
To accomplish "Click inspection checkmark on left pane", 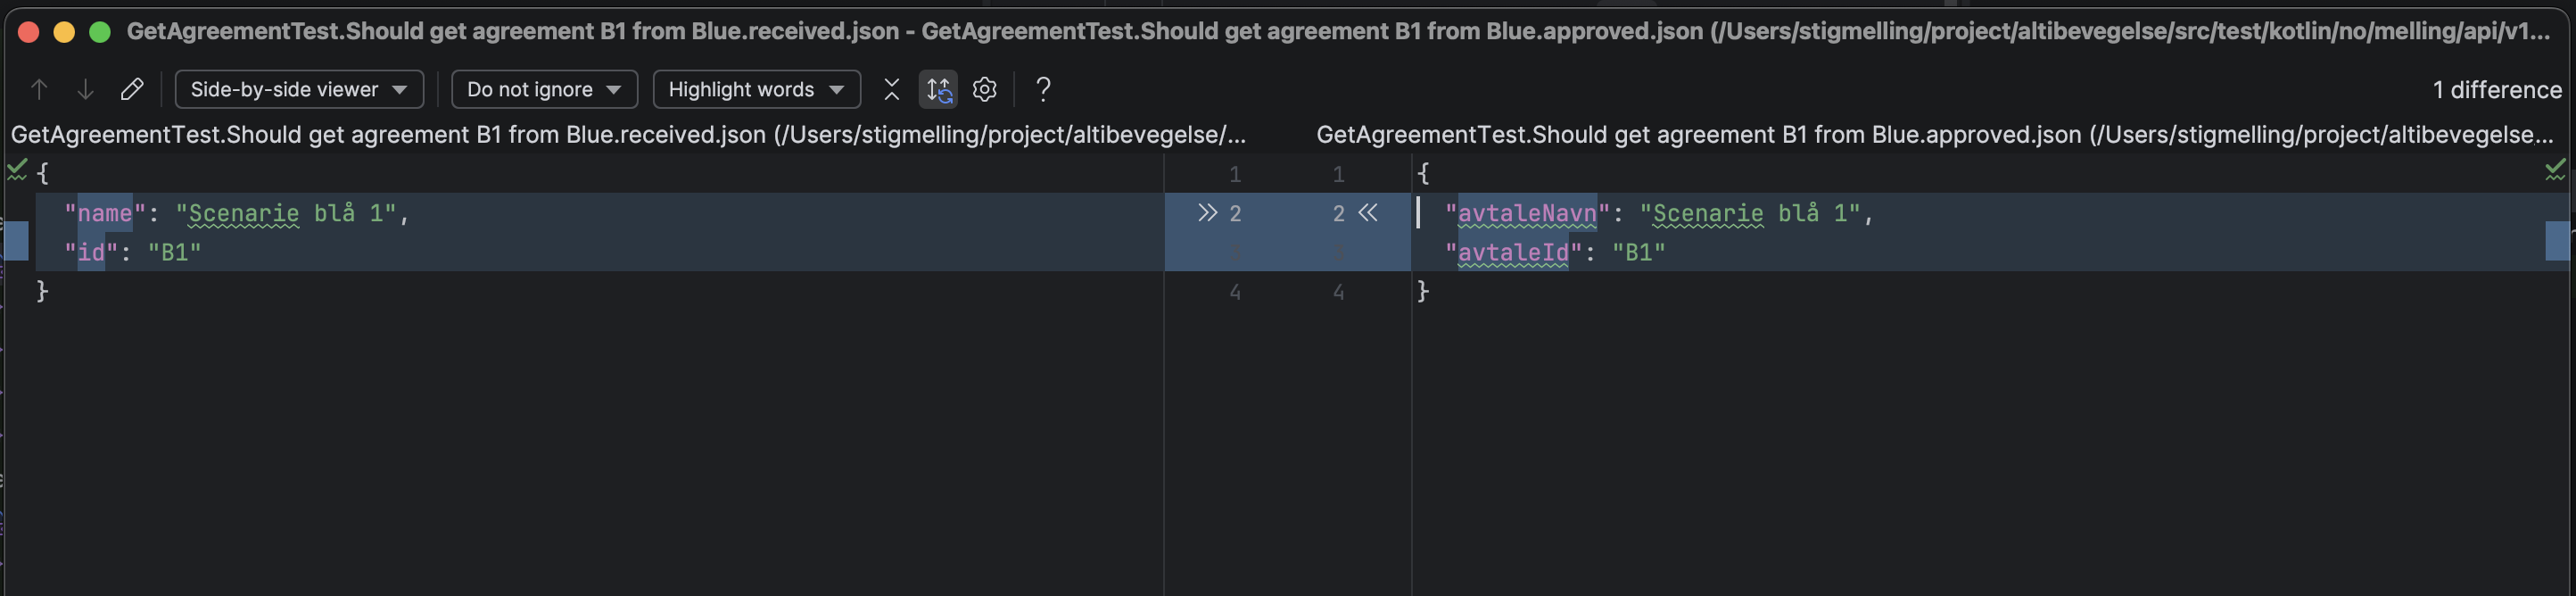I will click(x=17, y=170).
